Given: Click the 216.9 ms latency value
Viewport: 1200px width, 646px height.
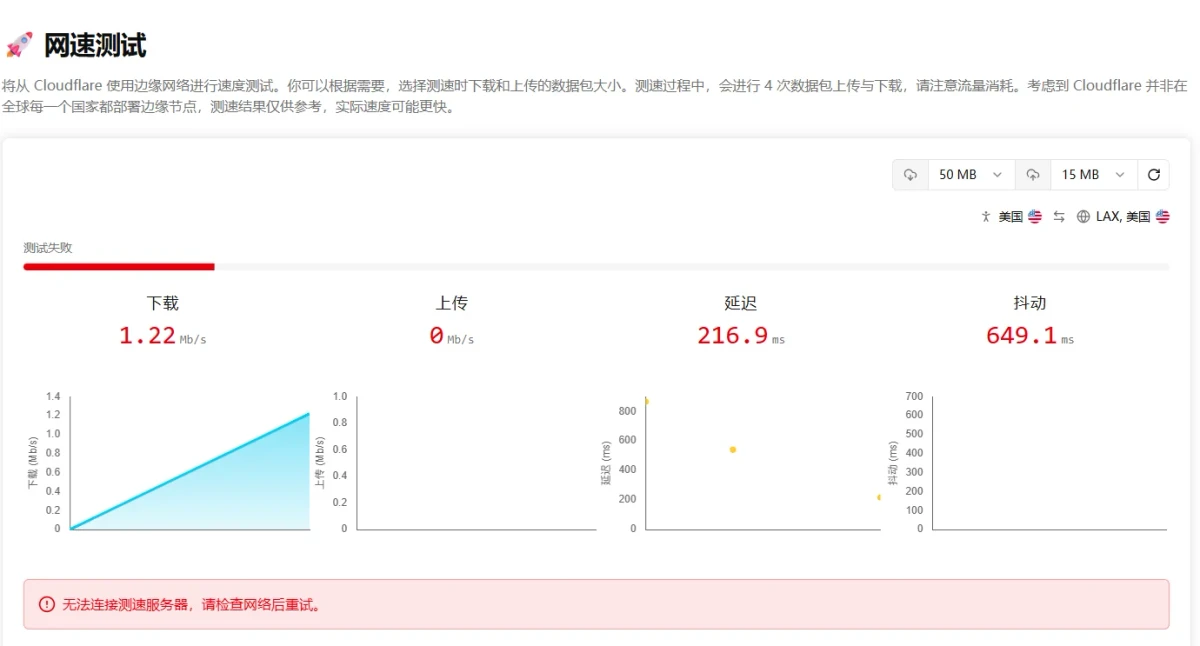Looking at the screenshot, I should coord(741,336).
